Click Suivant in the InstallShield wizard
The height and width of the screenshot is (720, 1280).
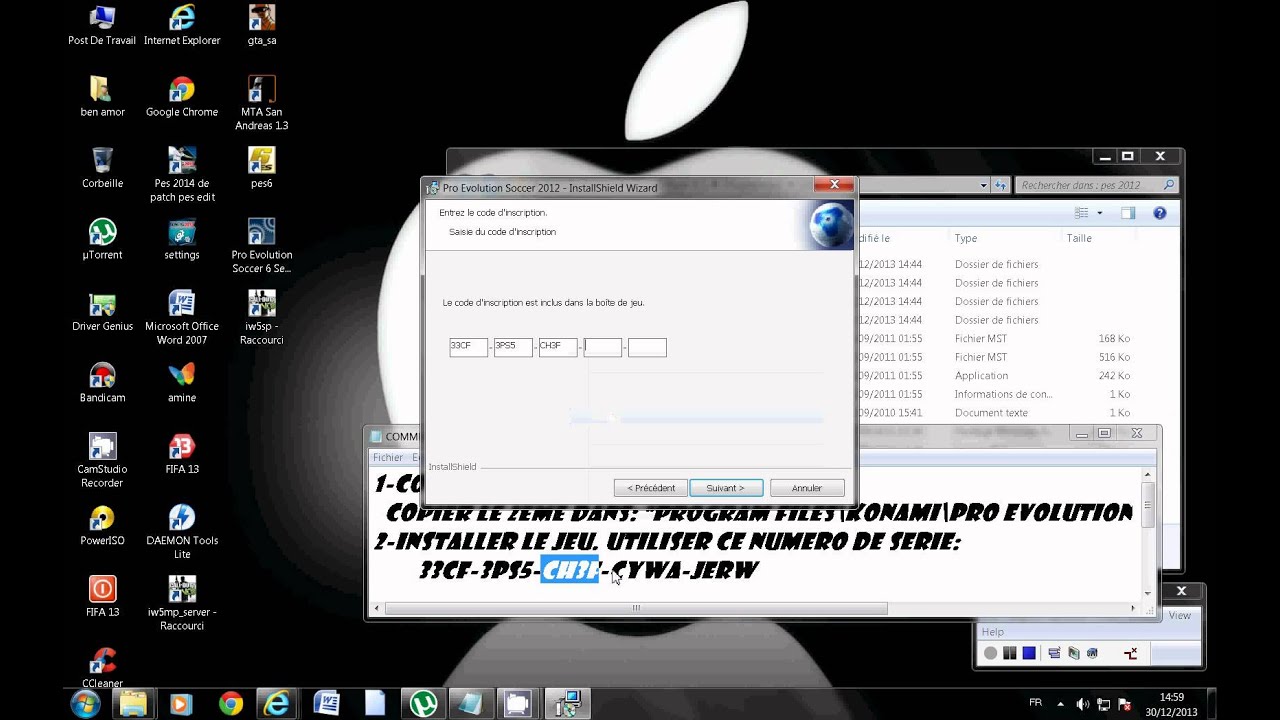(x=726, y=488)
